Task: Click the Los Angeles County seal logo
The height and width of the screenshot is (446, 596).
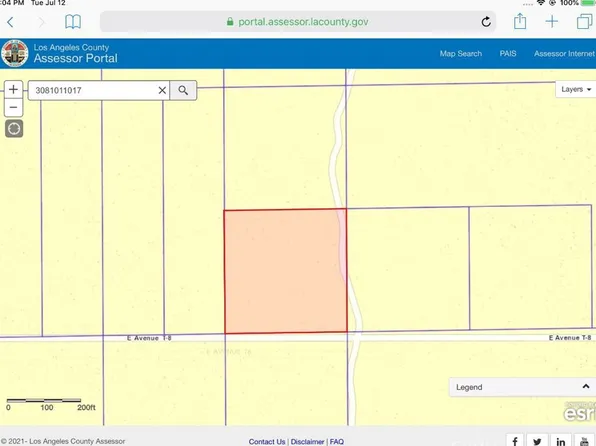Action: click(x=14, y=53)
